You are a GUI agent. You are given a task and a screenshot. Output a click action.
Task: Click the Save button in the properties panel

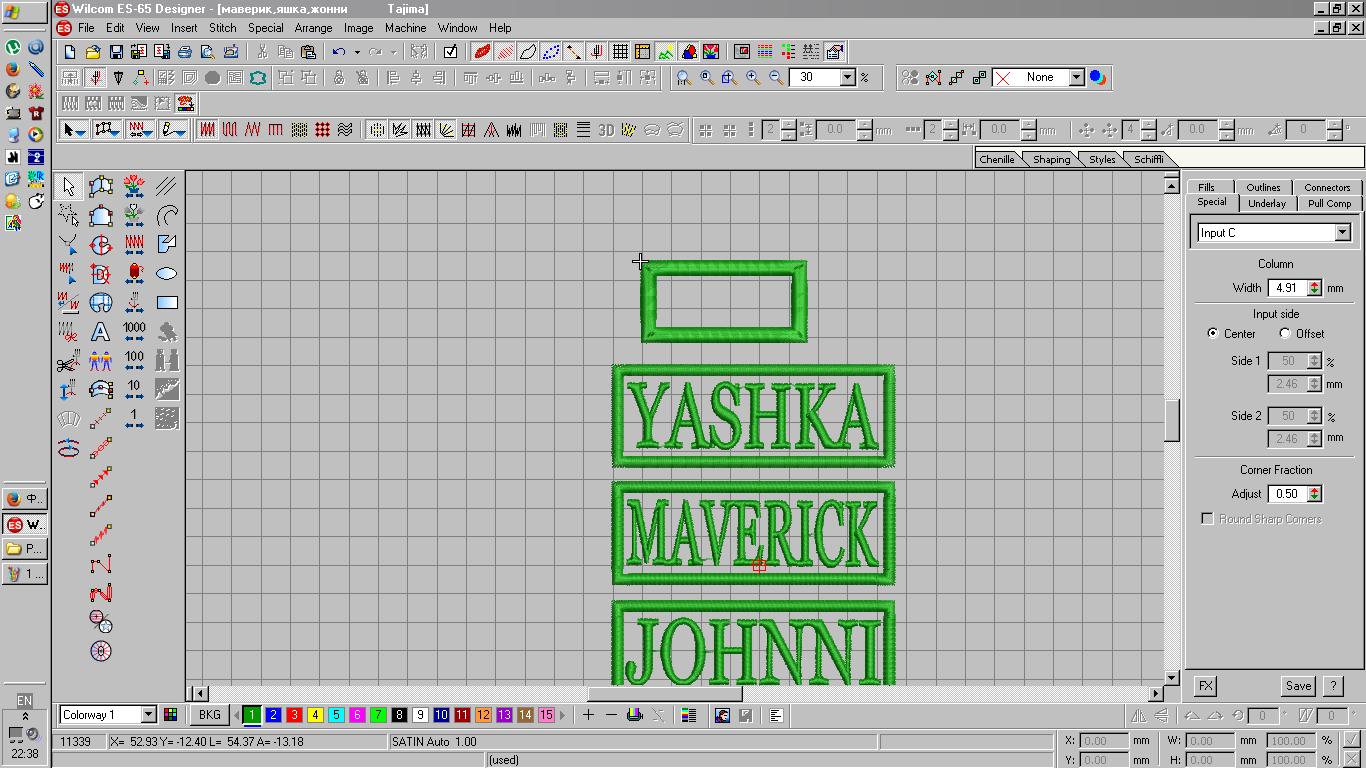point(1297,686)
